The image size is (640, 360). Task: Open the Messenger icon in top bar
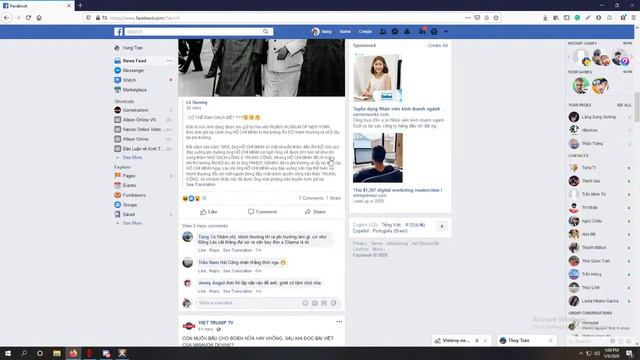[395, 31]
